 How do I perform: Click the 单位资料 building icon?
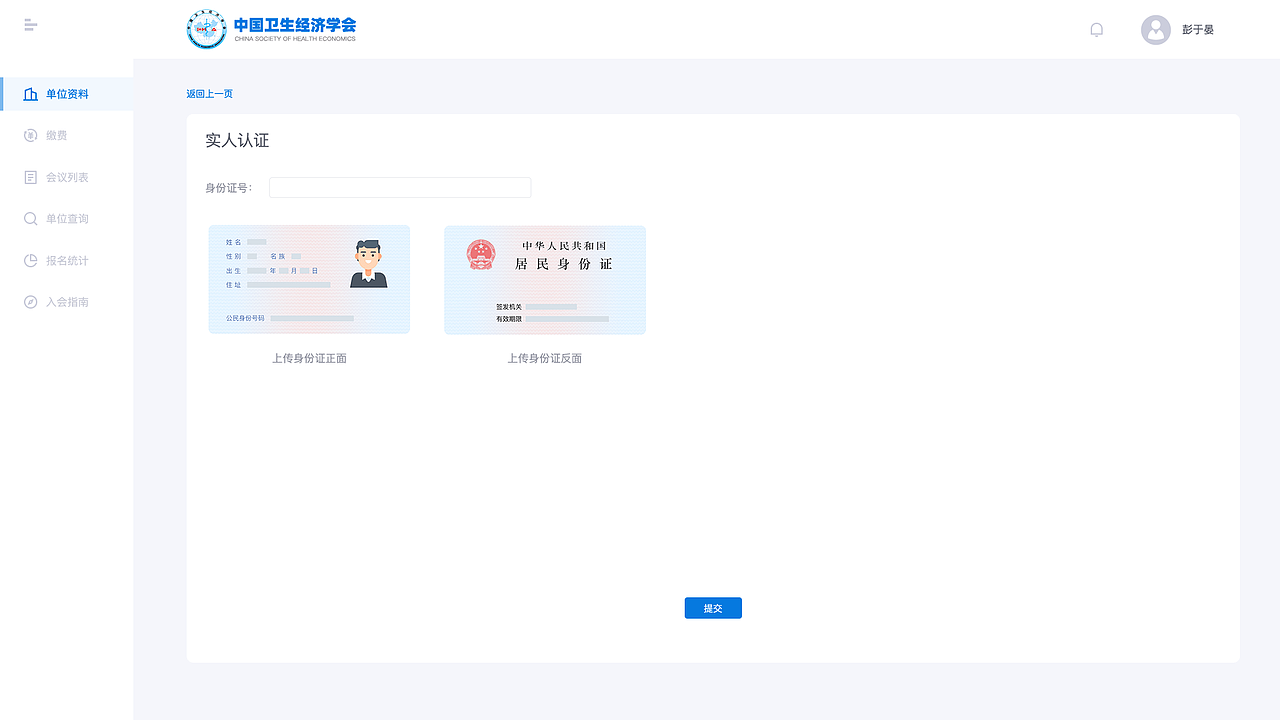(31, 94)
